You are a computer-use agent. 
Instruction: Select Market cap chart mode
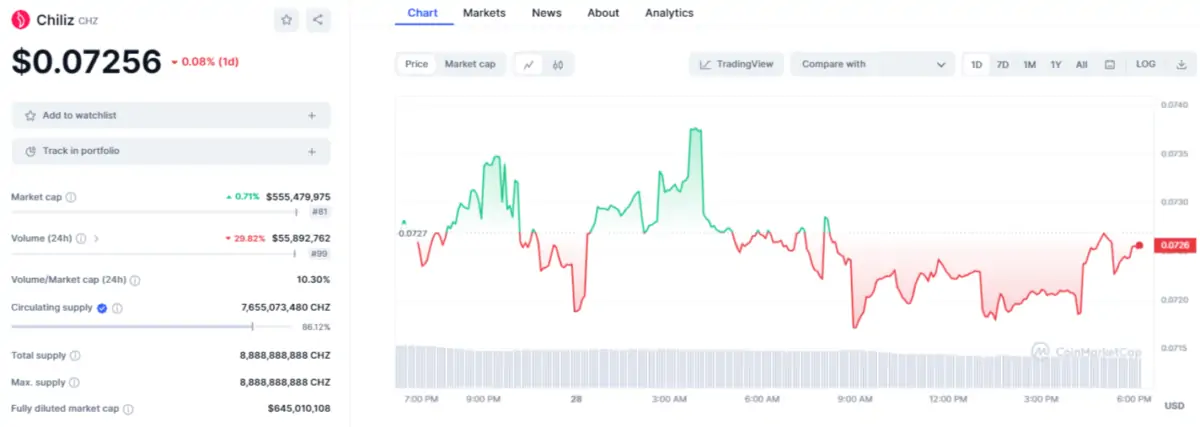(x=470, y=64)
